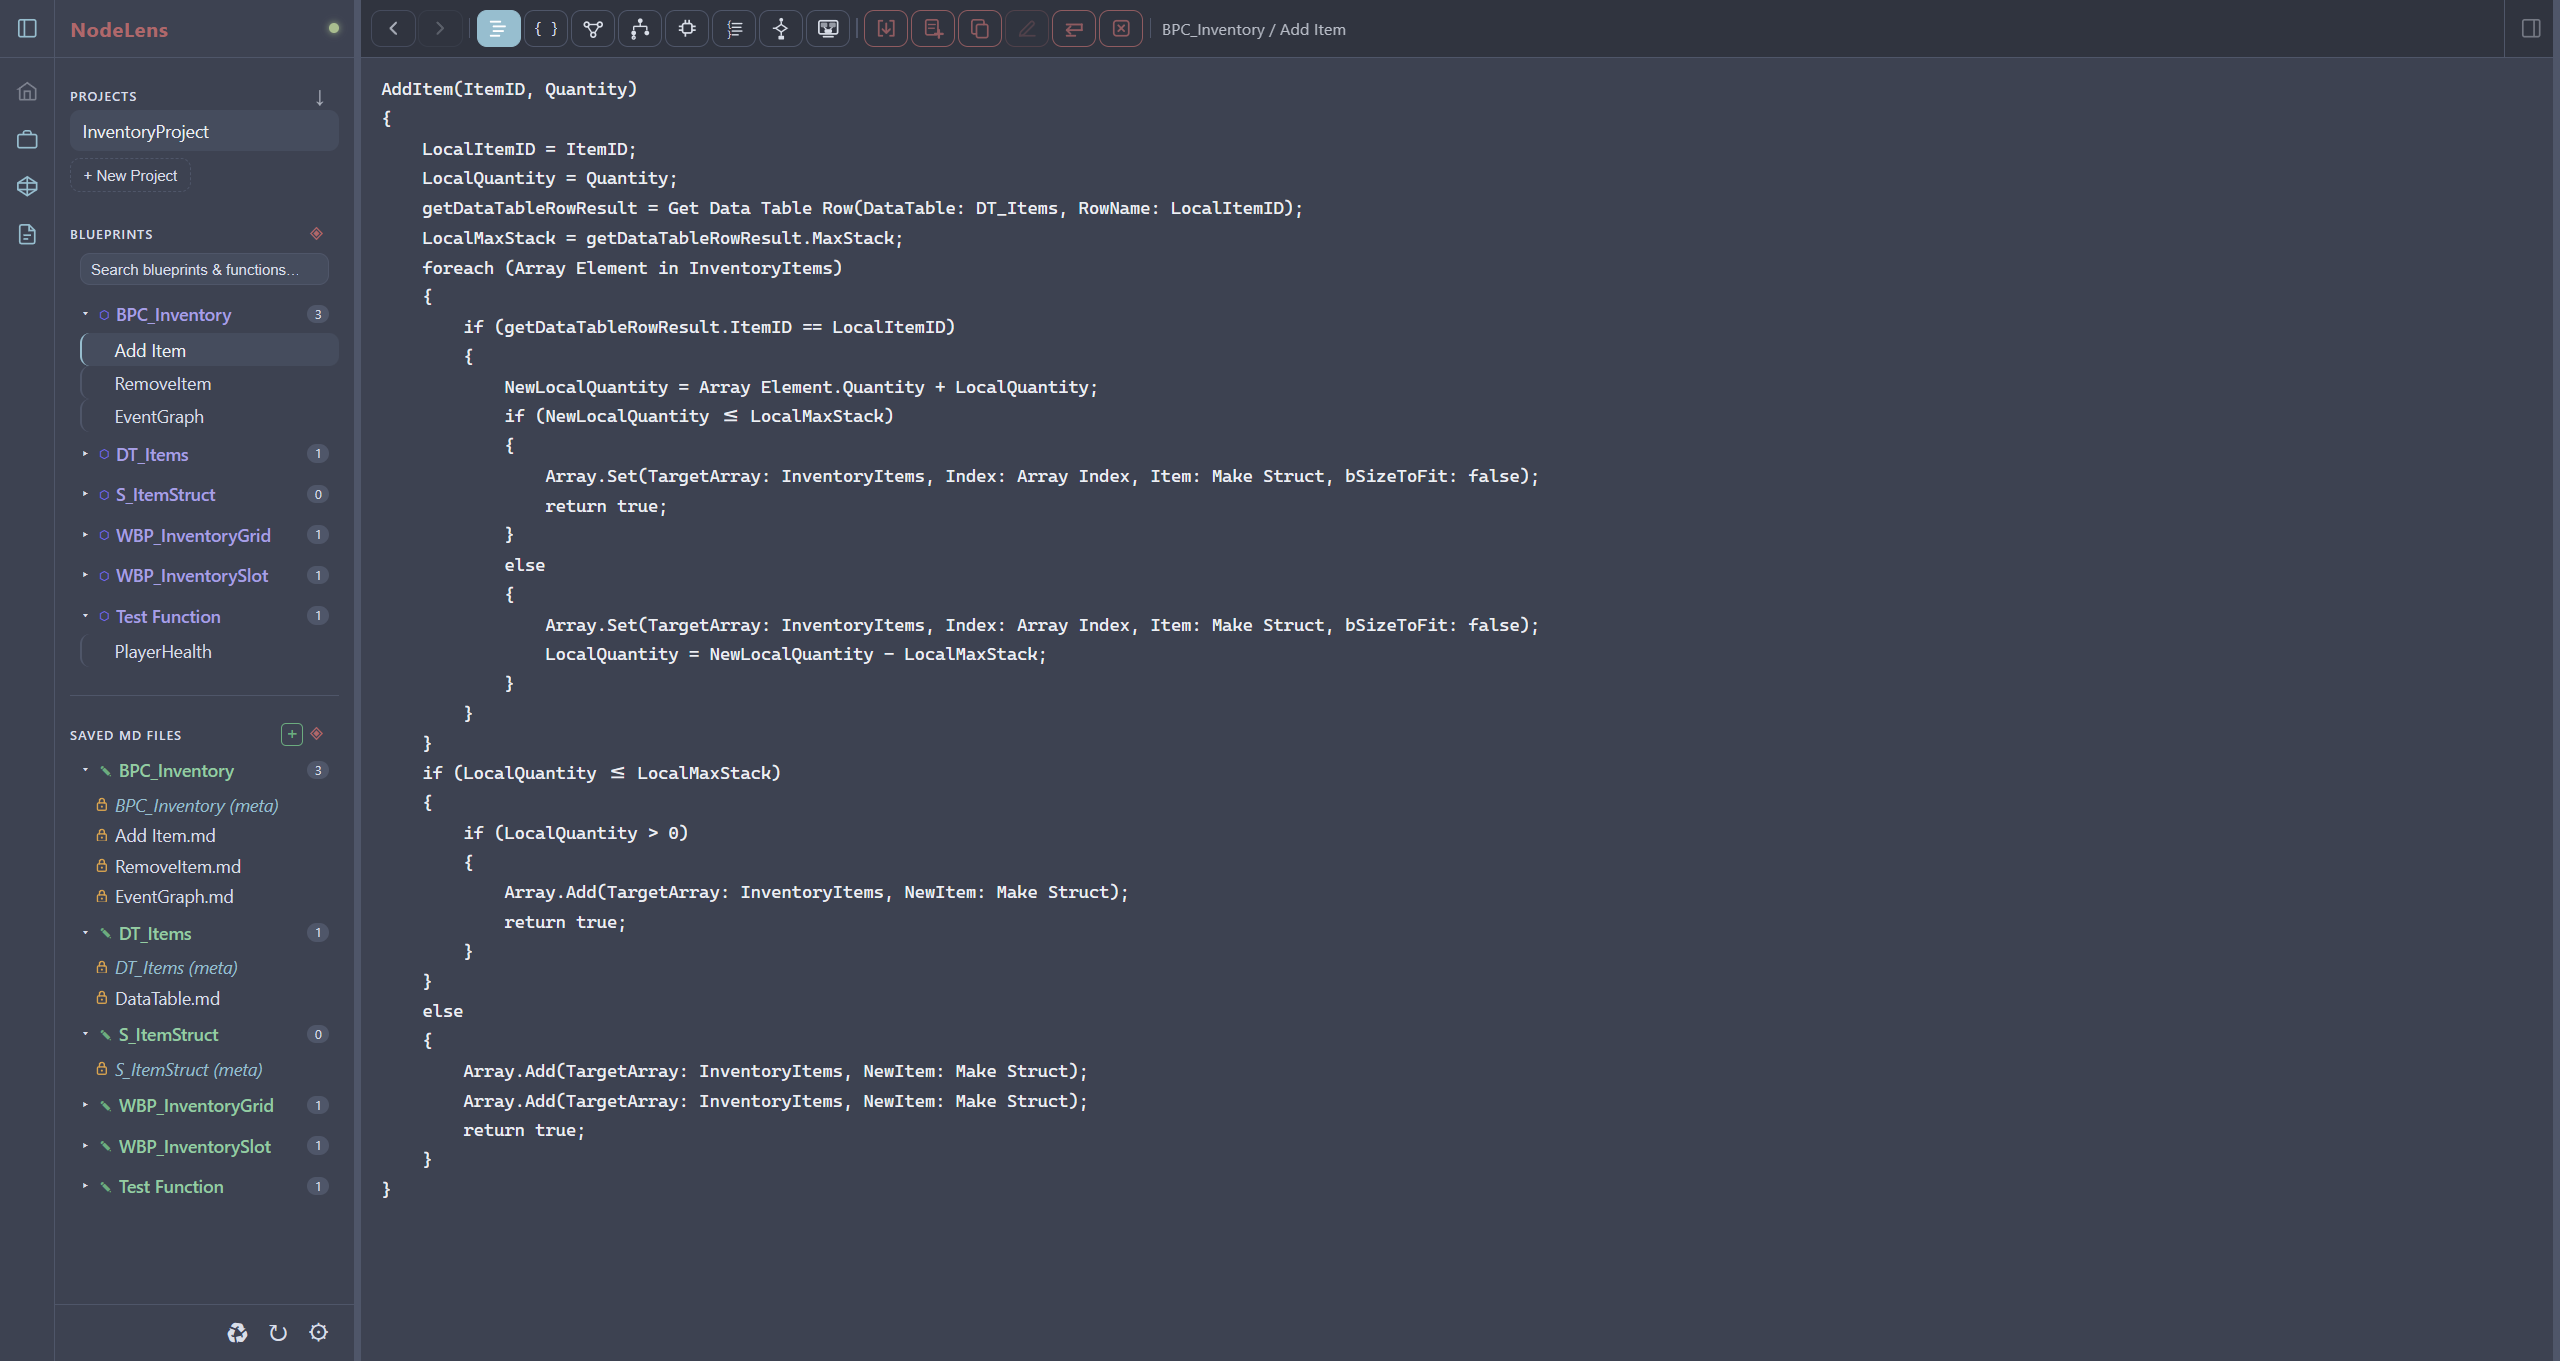The height and width of the screenshot is (1361, 2560).
Task: Go forward with the right arrow button
Action: click(440, 29)
